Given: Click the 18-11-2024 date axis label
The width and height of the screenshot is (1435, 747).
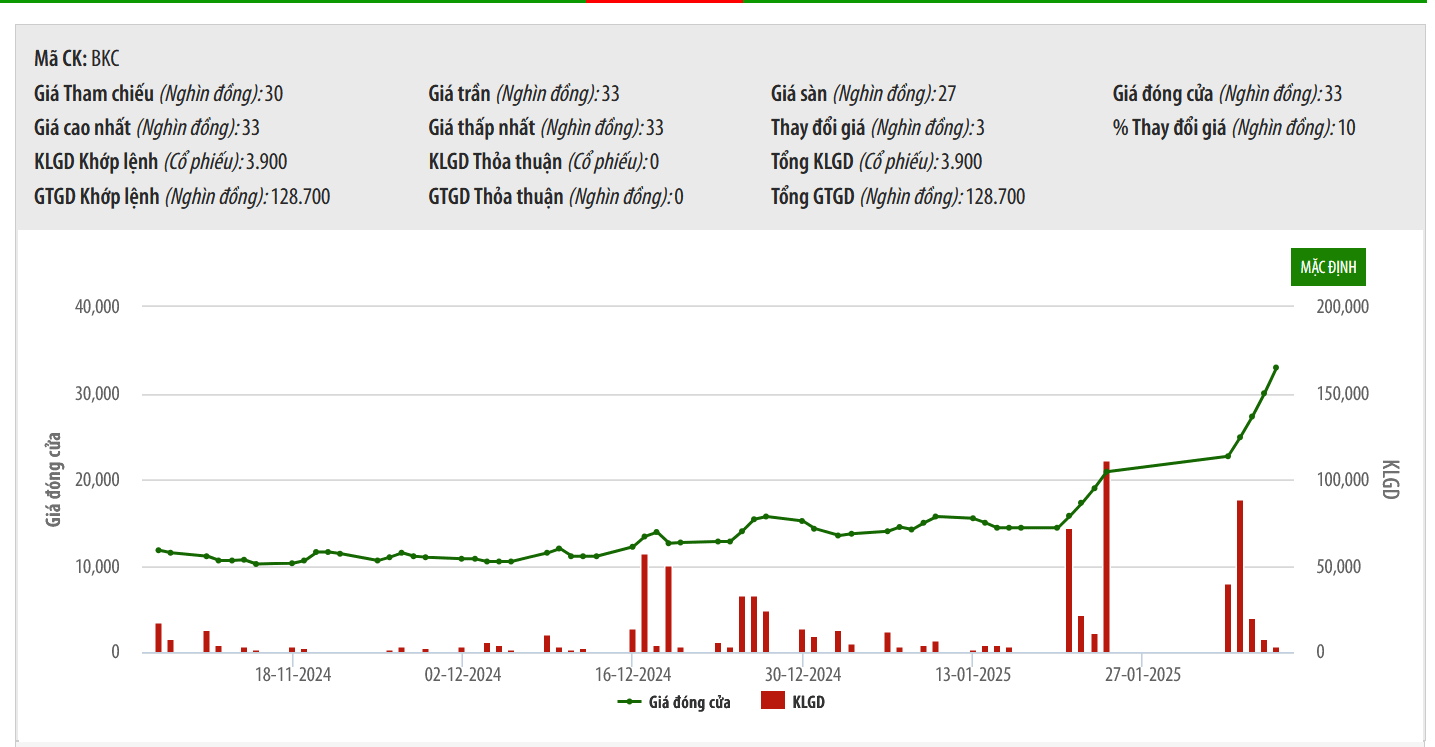Looking at the screenshot, I should 293,675.
